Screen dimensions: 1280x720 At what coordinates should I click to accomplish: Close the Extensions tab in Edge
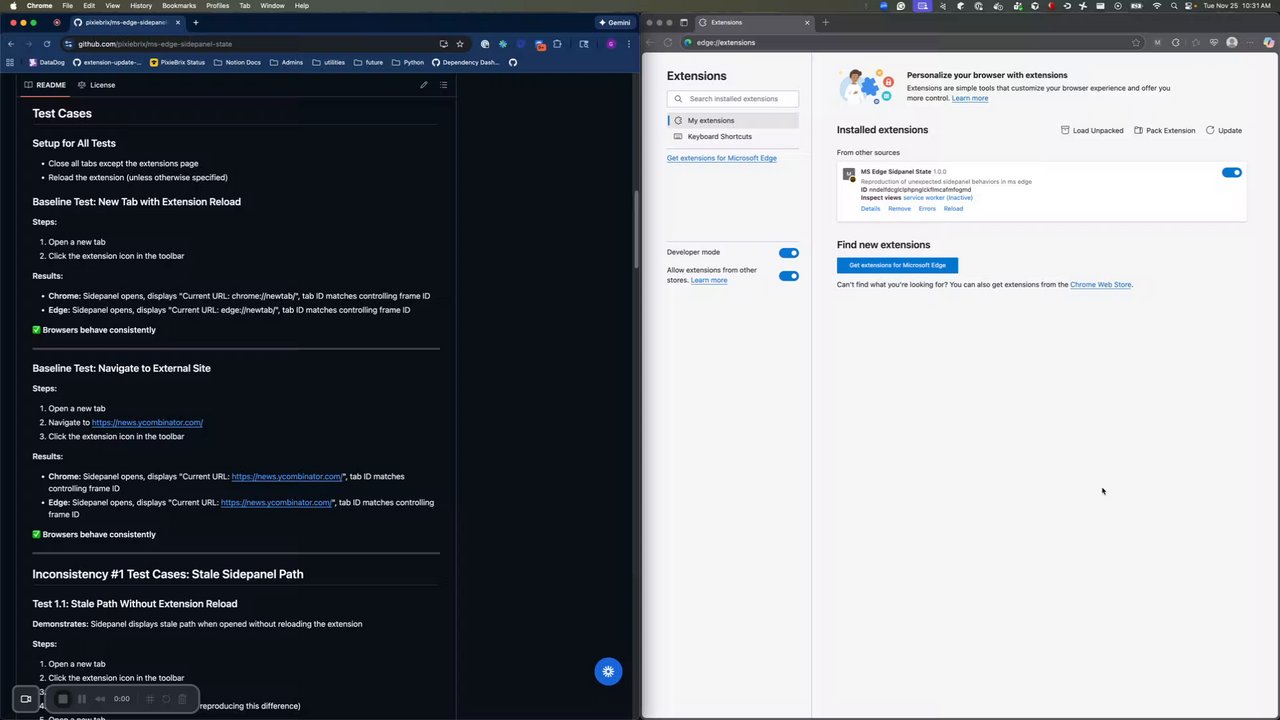(x=807, y=22)
